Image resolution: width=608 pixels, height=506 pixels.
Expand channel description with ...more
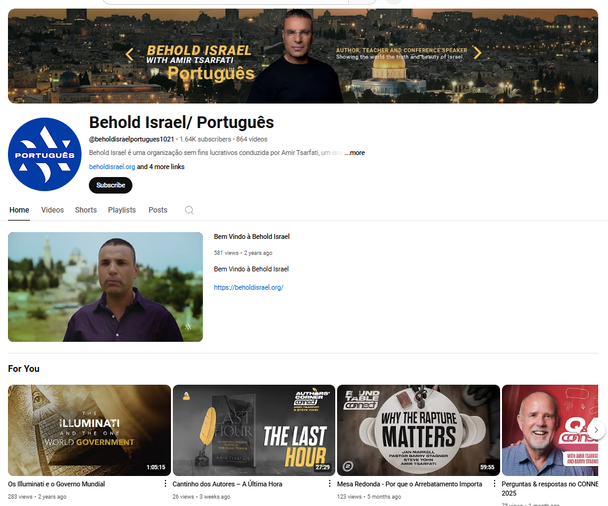(355, 153)
